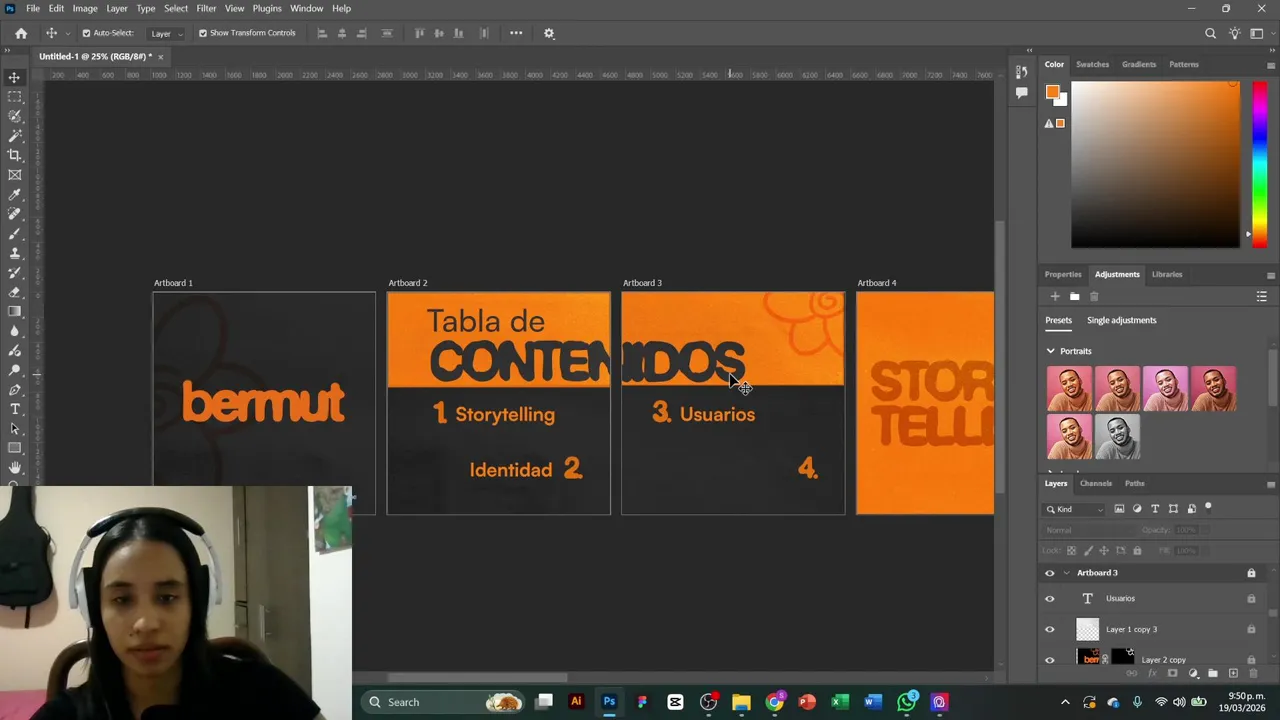The width and height of the screenshot is (1280, 720).
Task: Create a new adjustment layer icon
Action: pyautogui.click(x=1193, y=674)
